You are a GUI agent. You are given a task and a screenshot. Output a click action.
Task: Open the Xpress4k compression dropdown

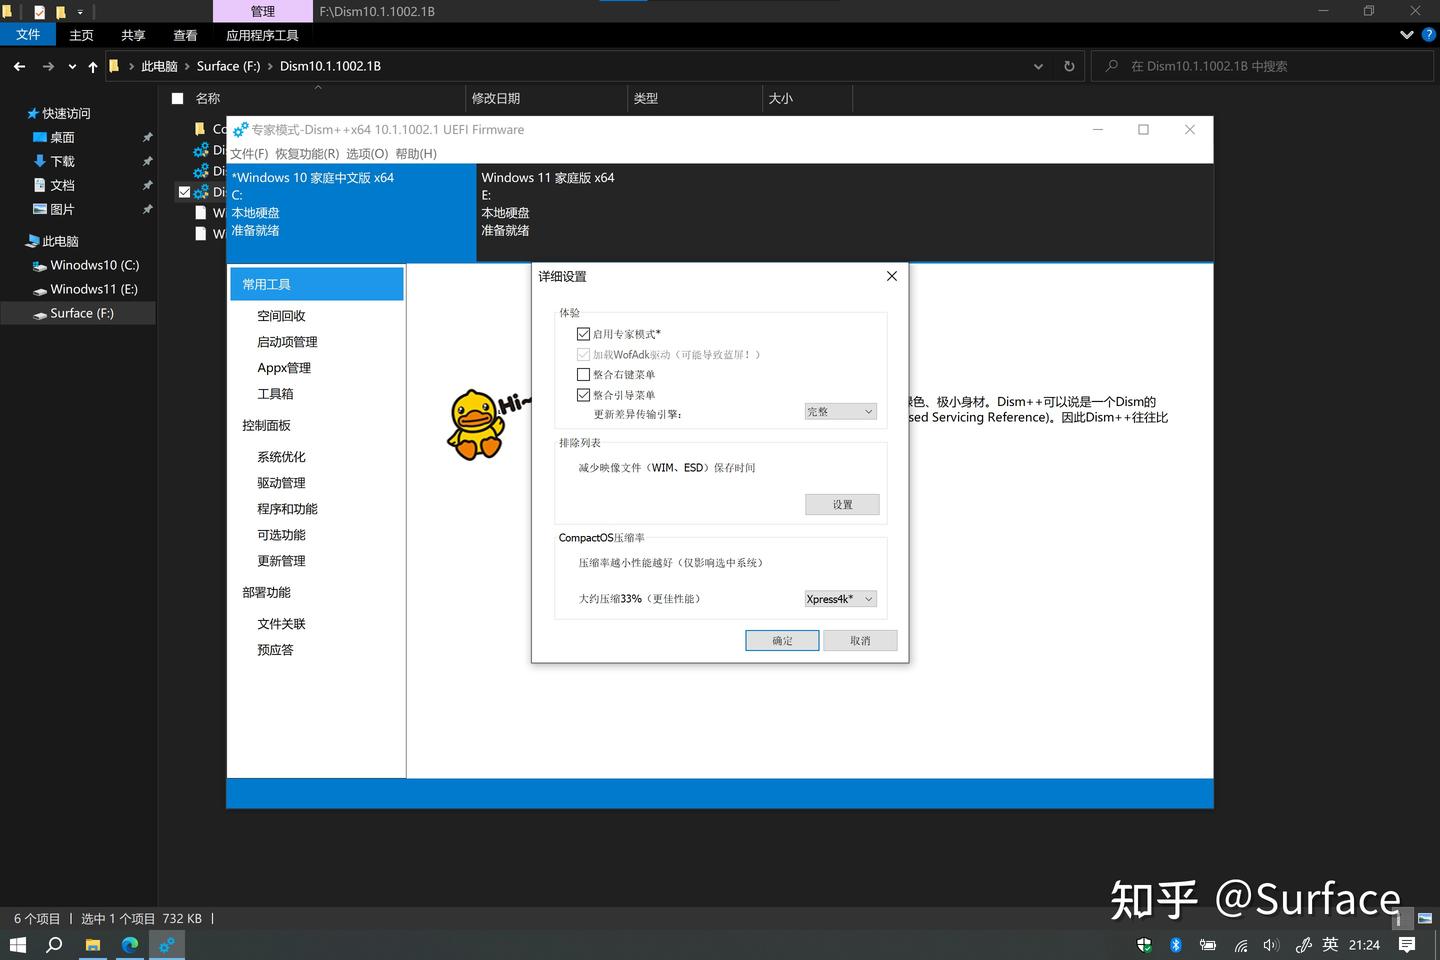[840, 598]
